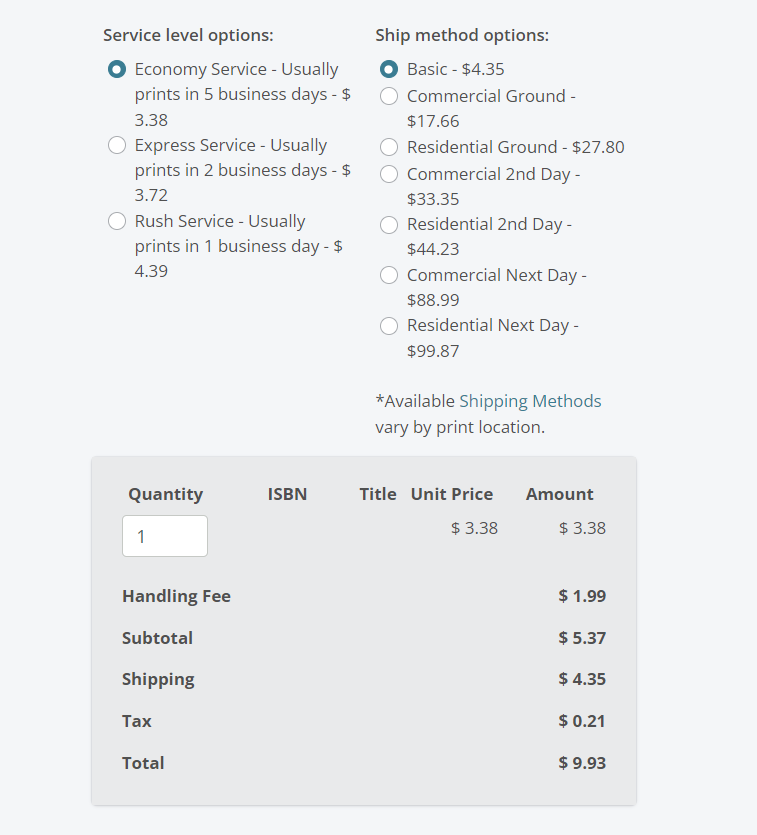Select the Basic ship method
This screenshot has height=835, width=757.
(388, 70)
